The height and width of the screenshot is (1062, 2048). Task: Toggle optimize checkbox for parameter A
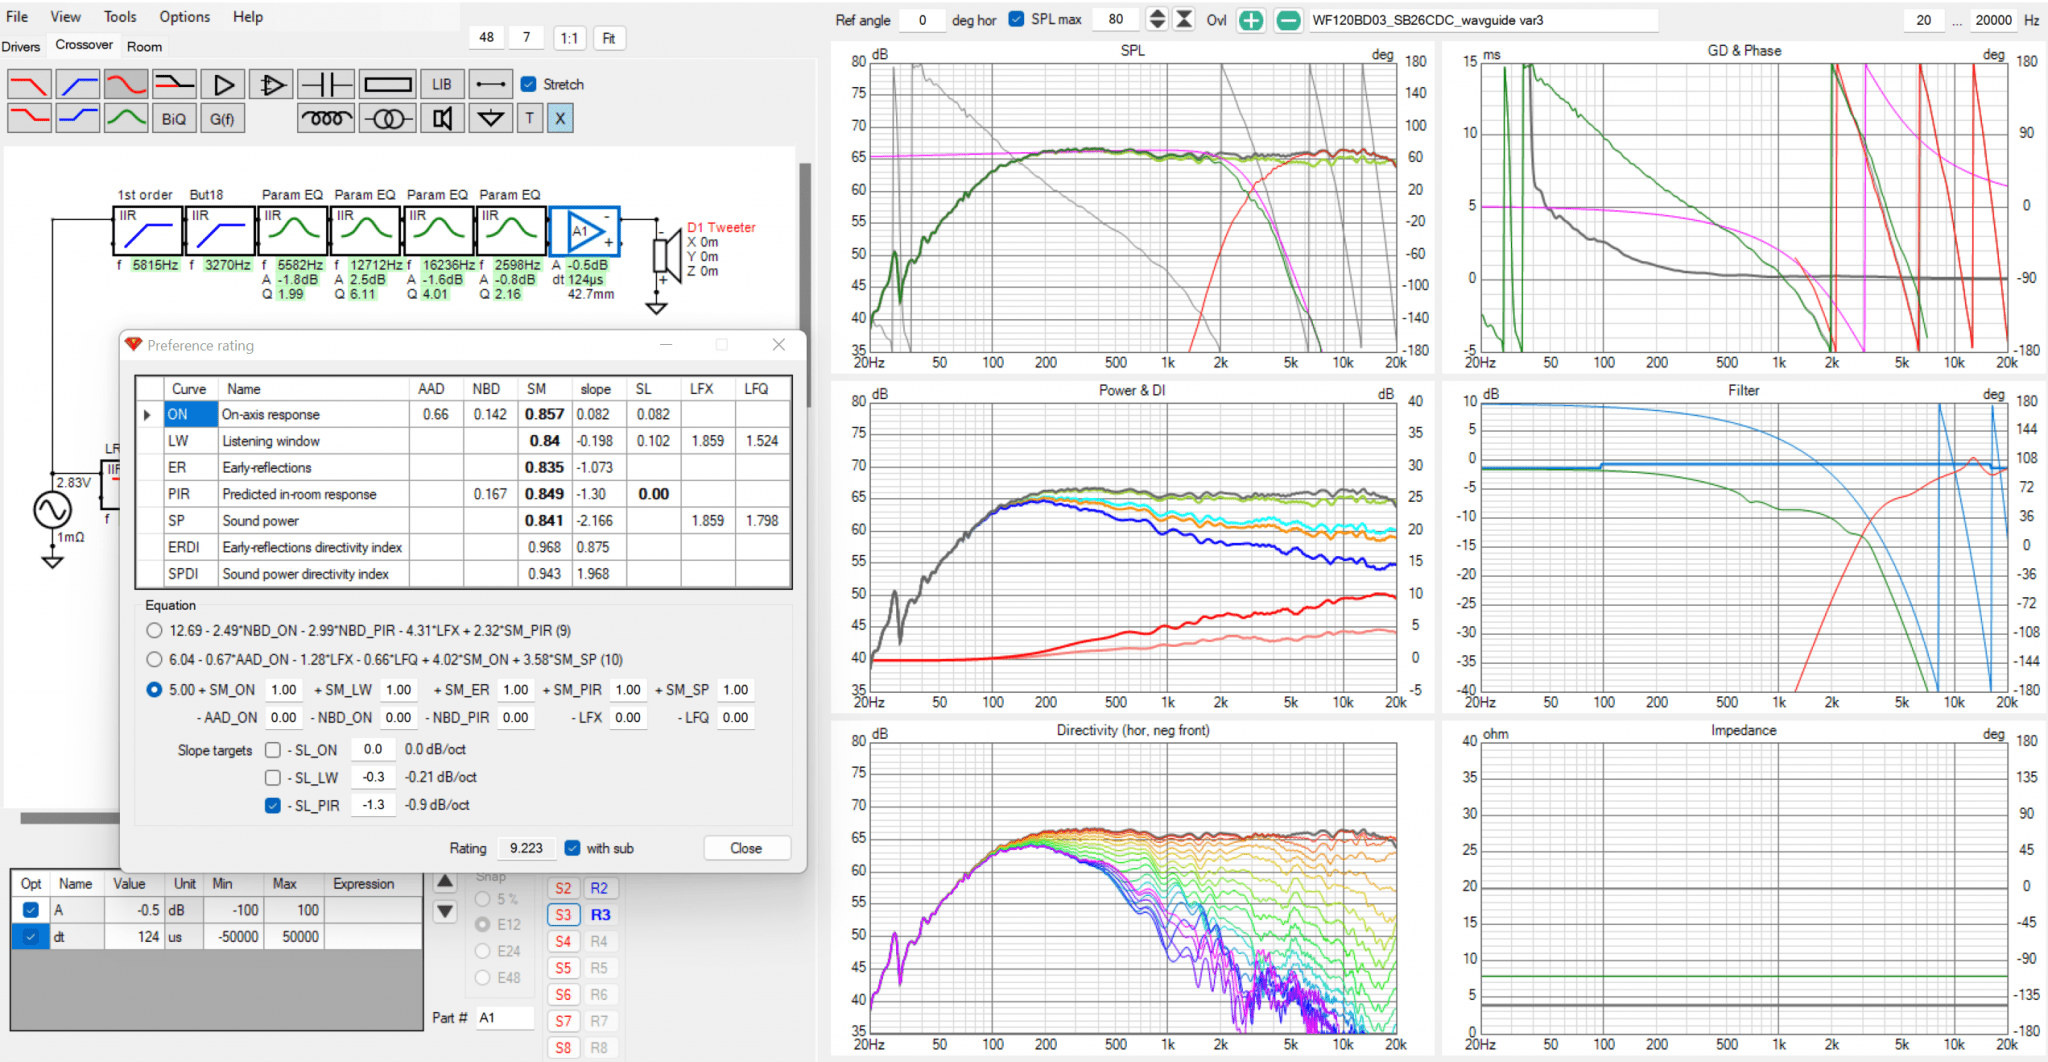coord(31,910)
